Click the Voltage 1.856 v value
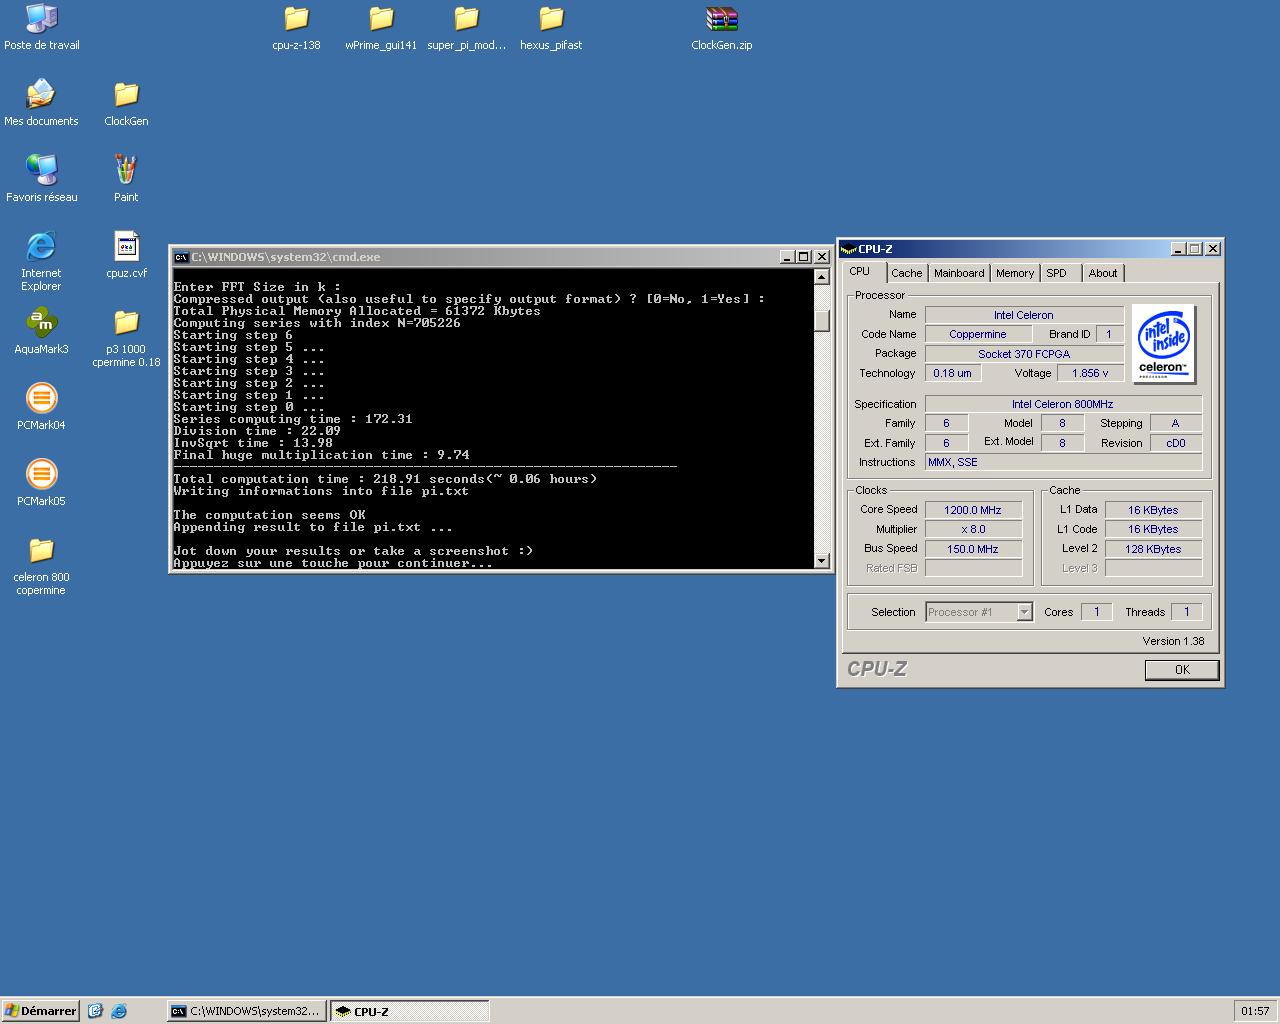Screen dimensions: 1280x1024 pos(1090,373)
